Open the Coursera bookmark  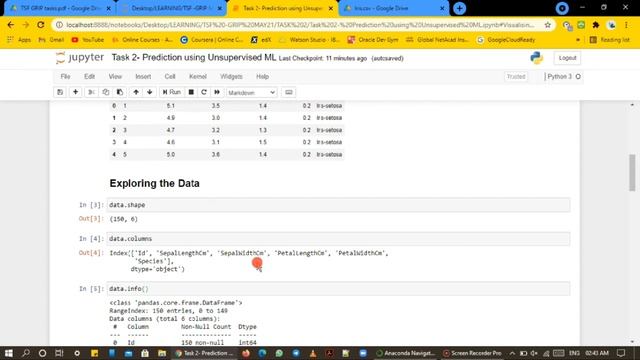click(x=212, y=40)
